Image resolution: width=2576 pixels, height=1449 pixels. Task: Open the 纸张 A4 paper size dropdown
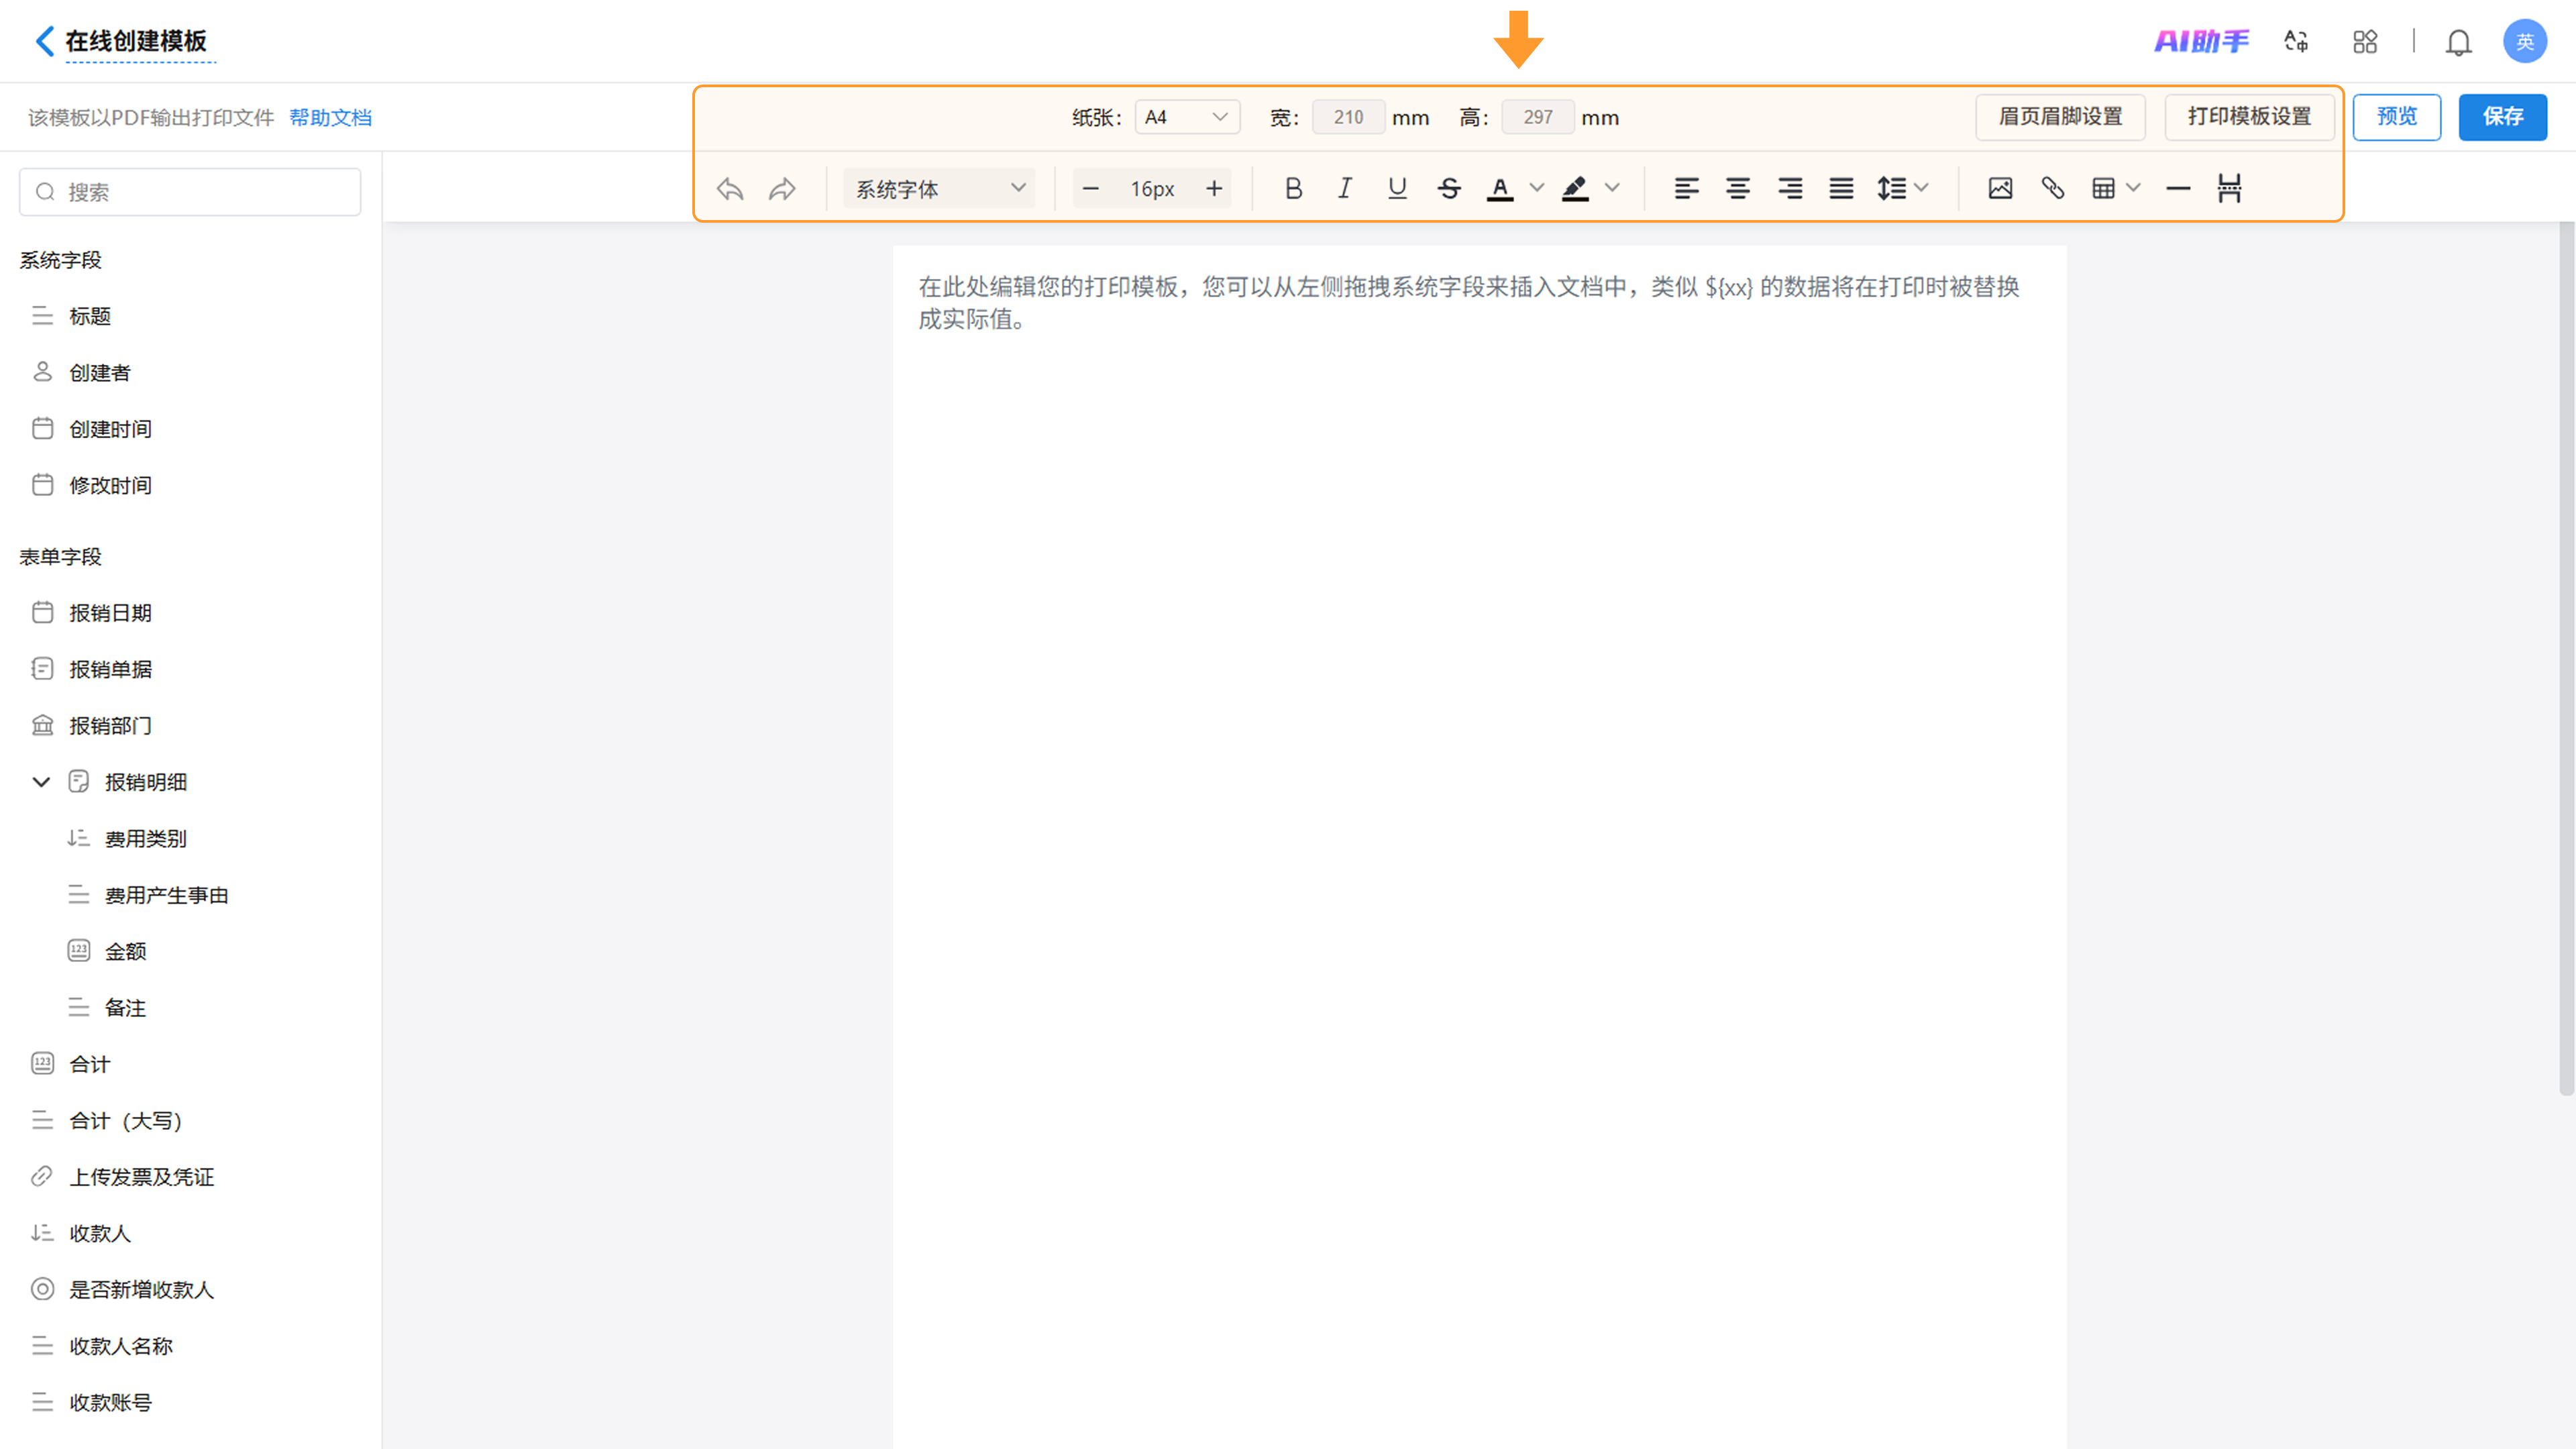pyautogui.click(x=1187, y=117)
